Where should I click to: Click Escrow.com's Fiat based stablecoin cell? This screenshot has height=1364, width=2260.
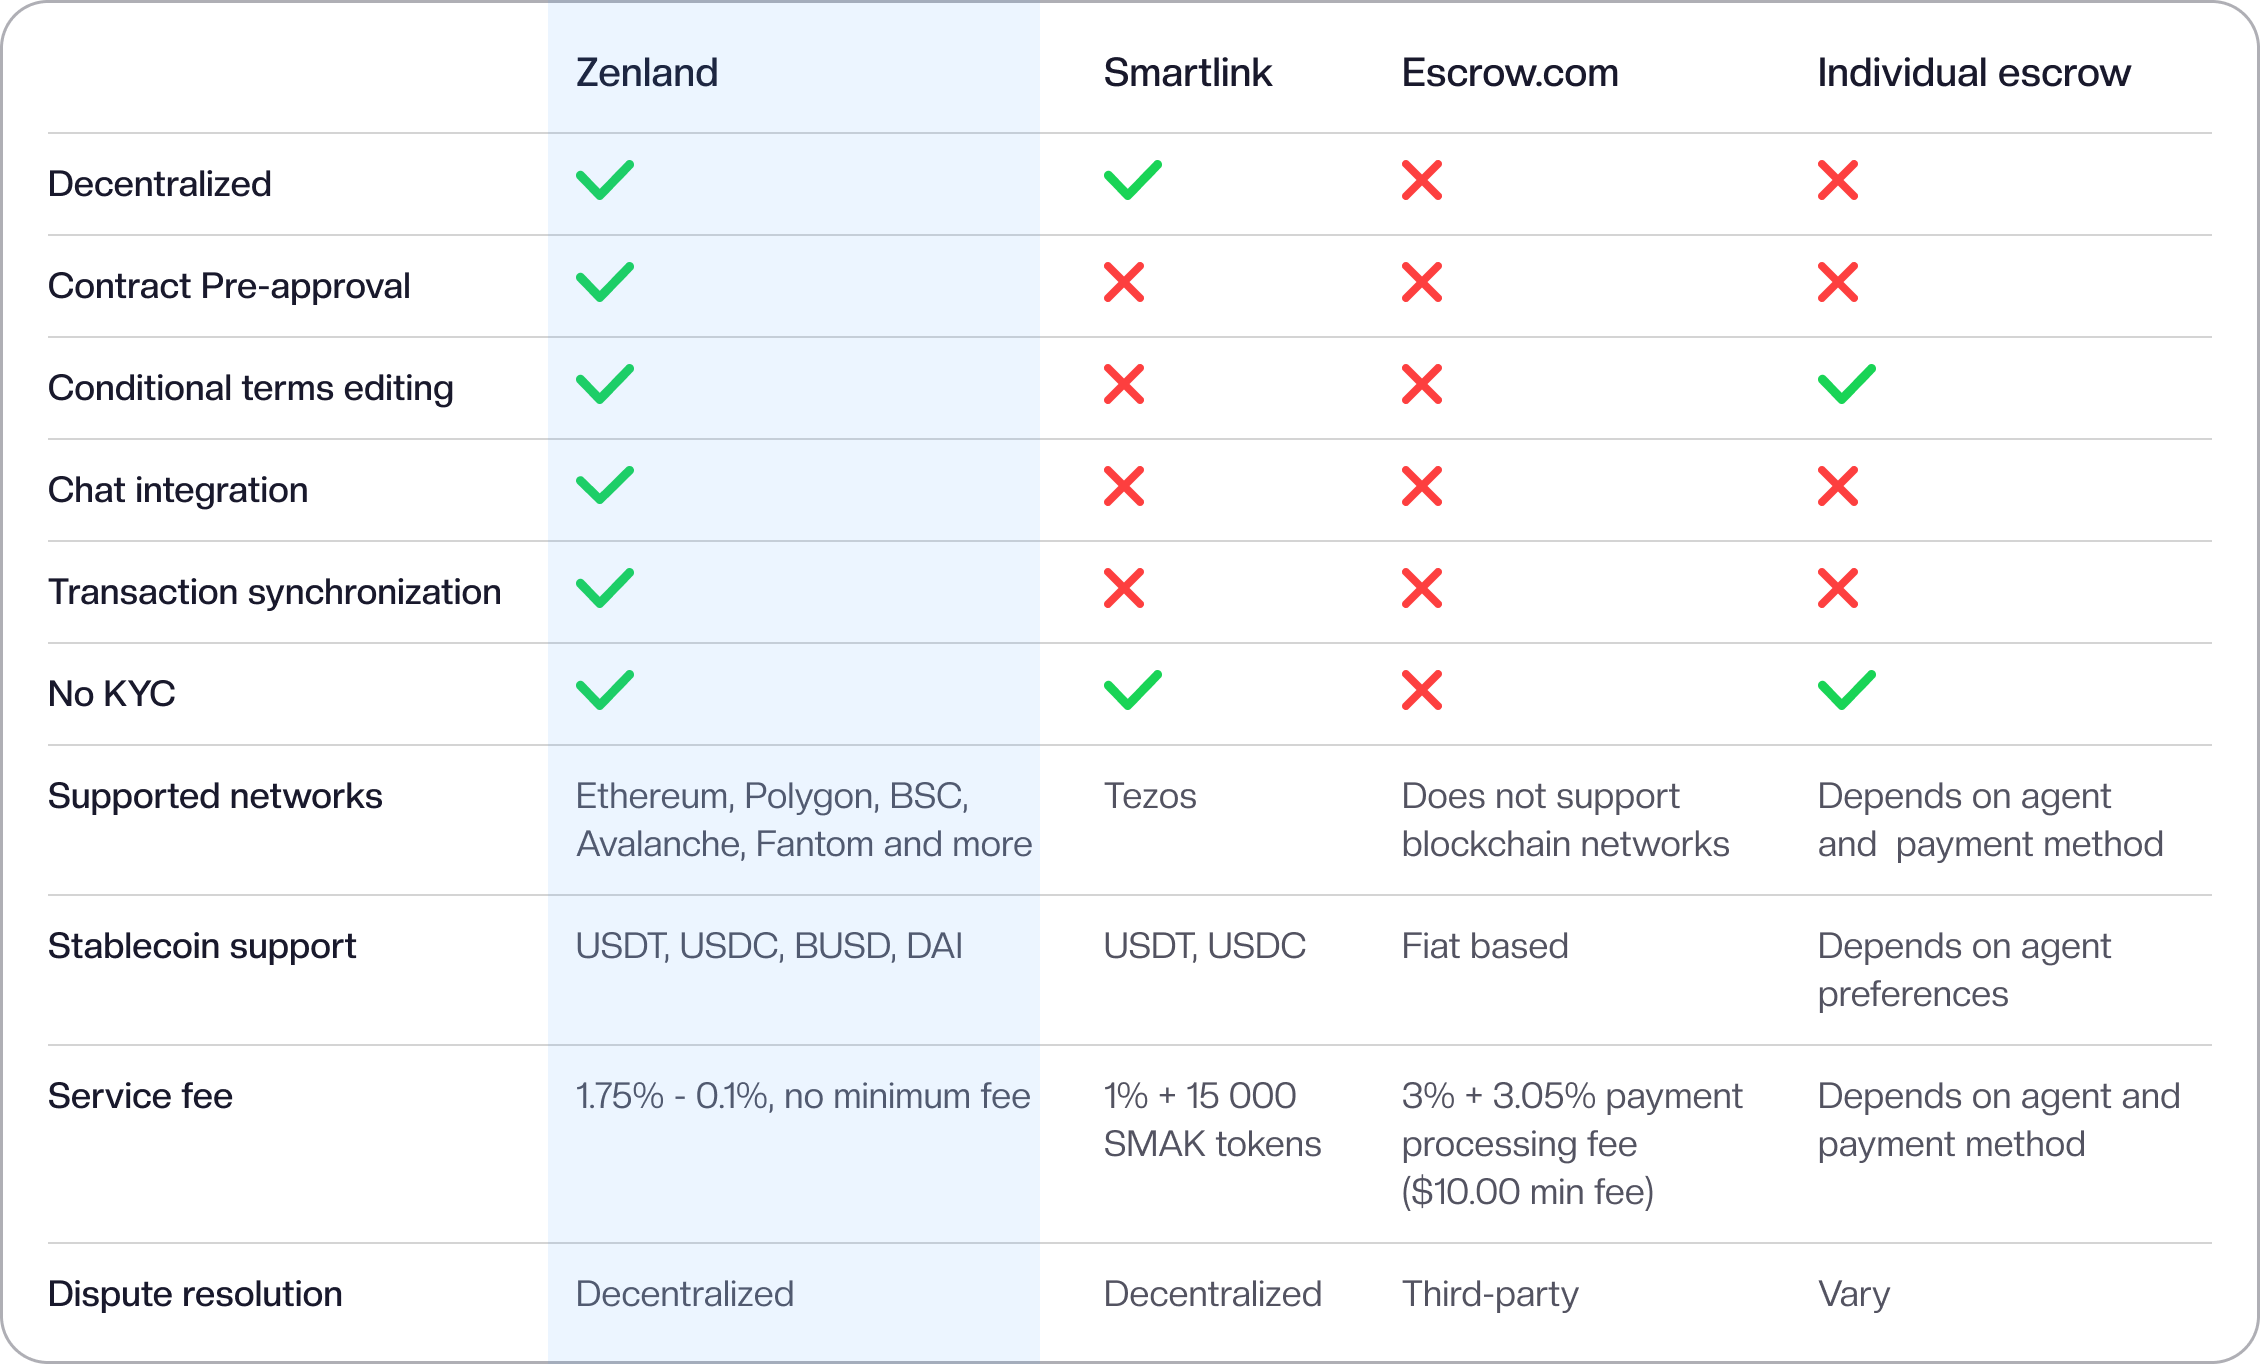[1485, 946]
